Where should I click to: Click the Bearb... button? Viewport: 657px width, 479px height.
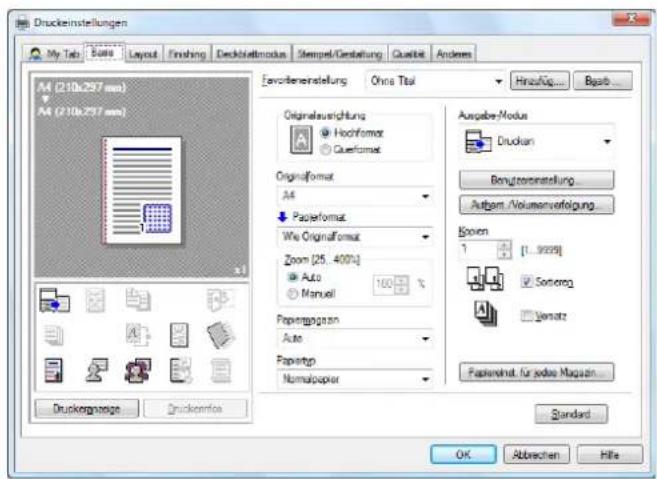click(x=603, y=81)
